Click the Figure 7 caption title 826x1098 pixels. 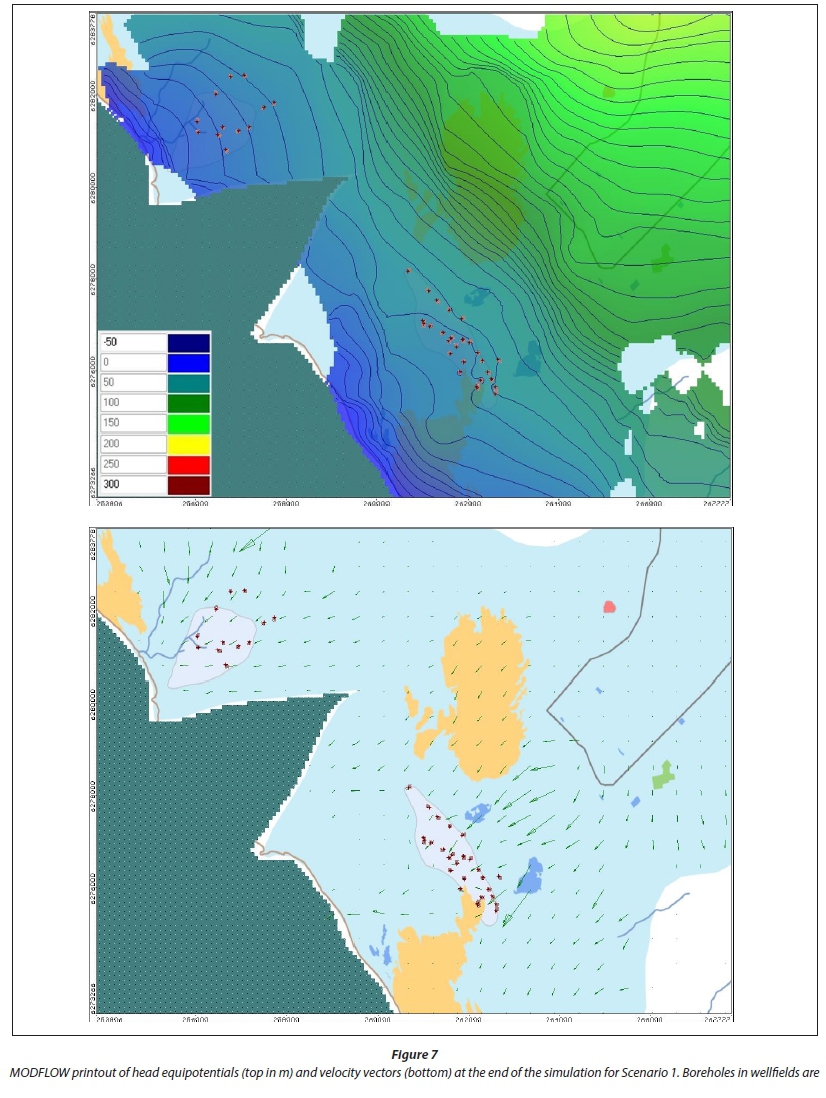coord(413,1054)
